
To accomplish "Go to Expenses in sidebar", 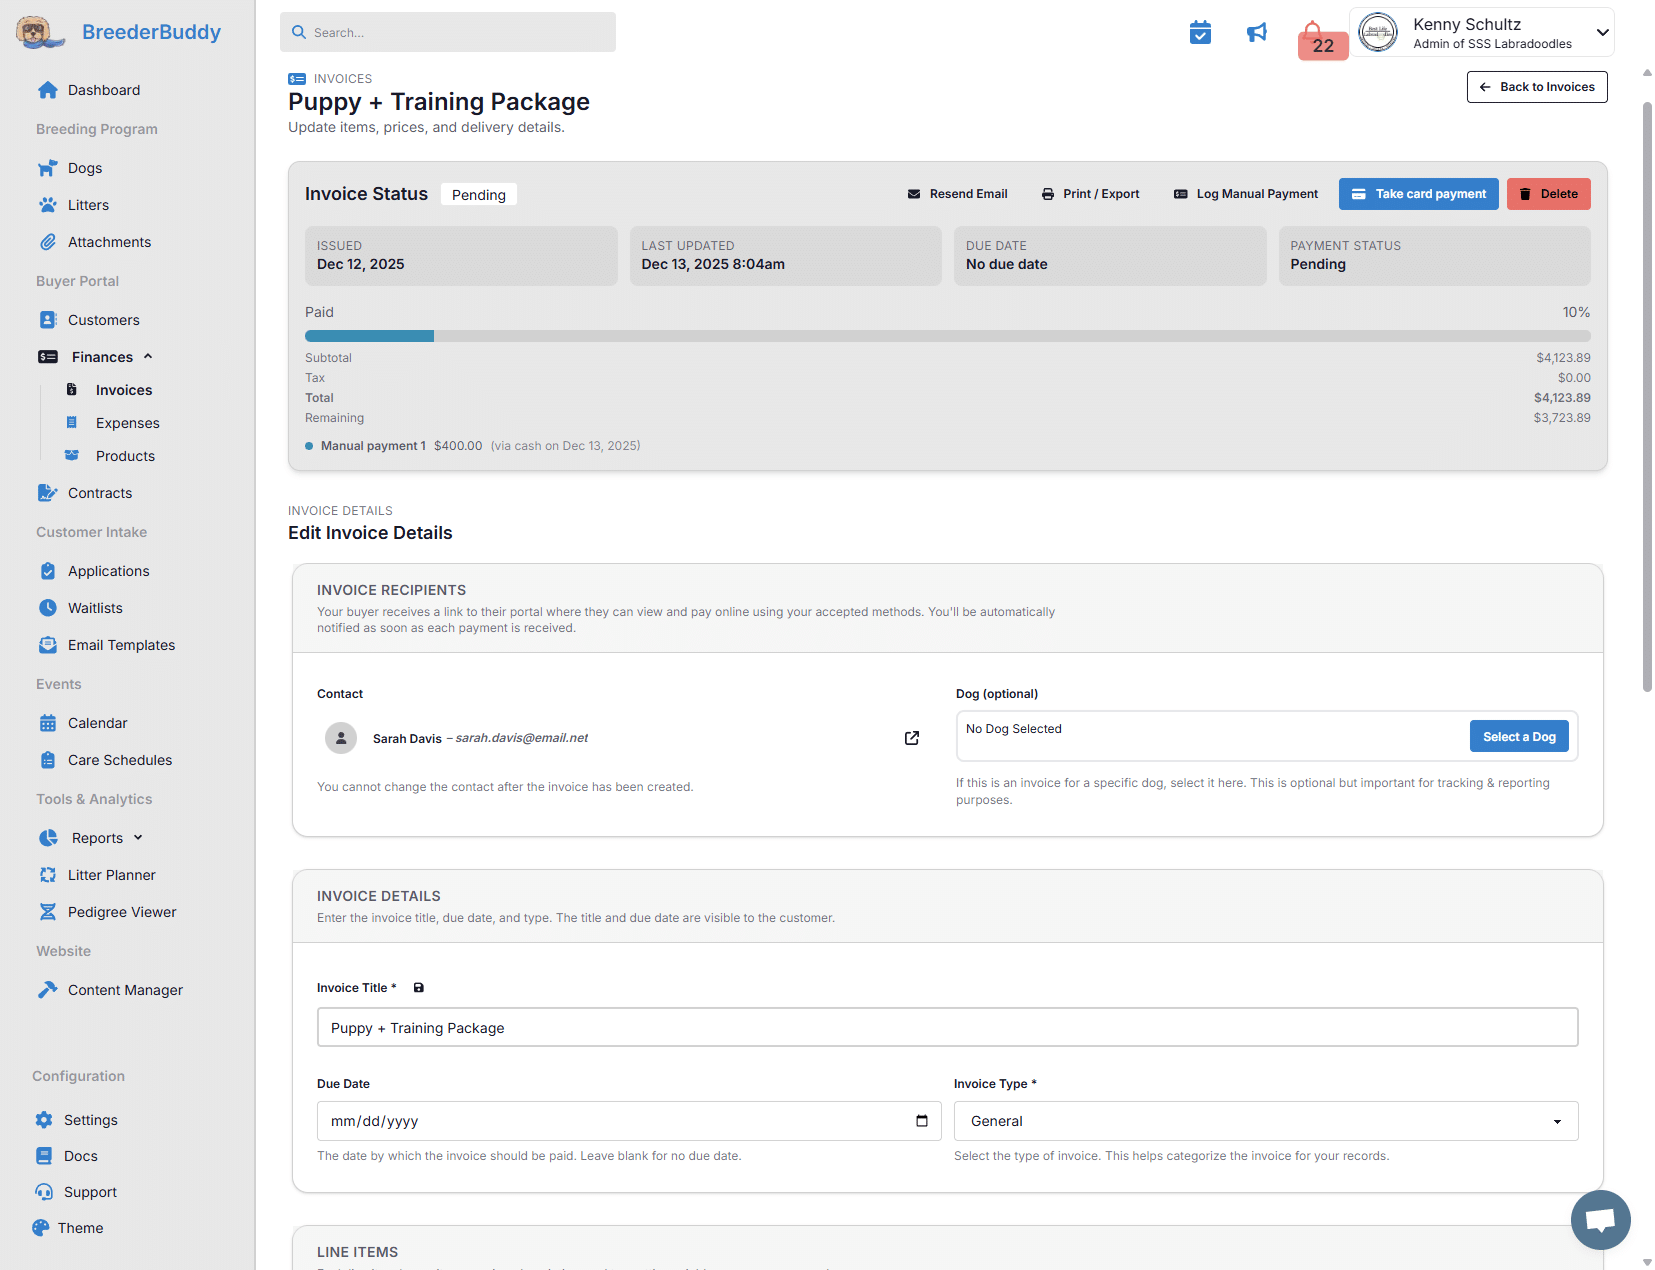I will pos(127,423).
